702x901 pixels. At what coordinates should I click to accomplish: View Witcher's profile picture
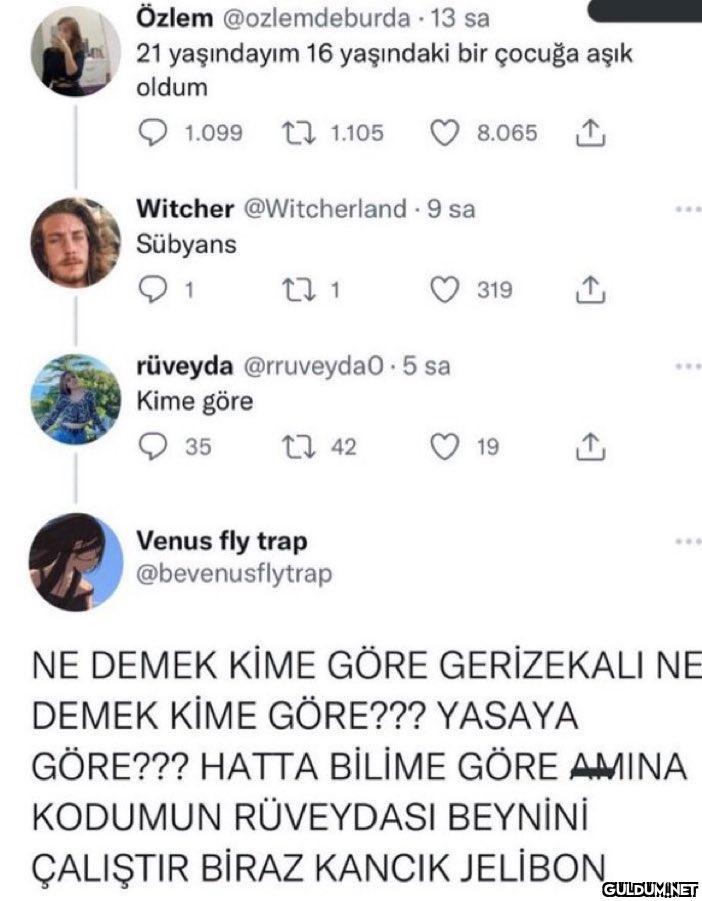pos(76,242)
